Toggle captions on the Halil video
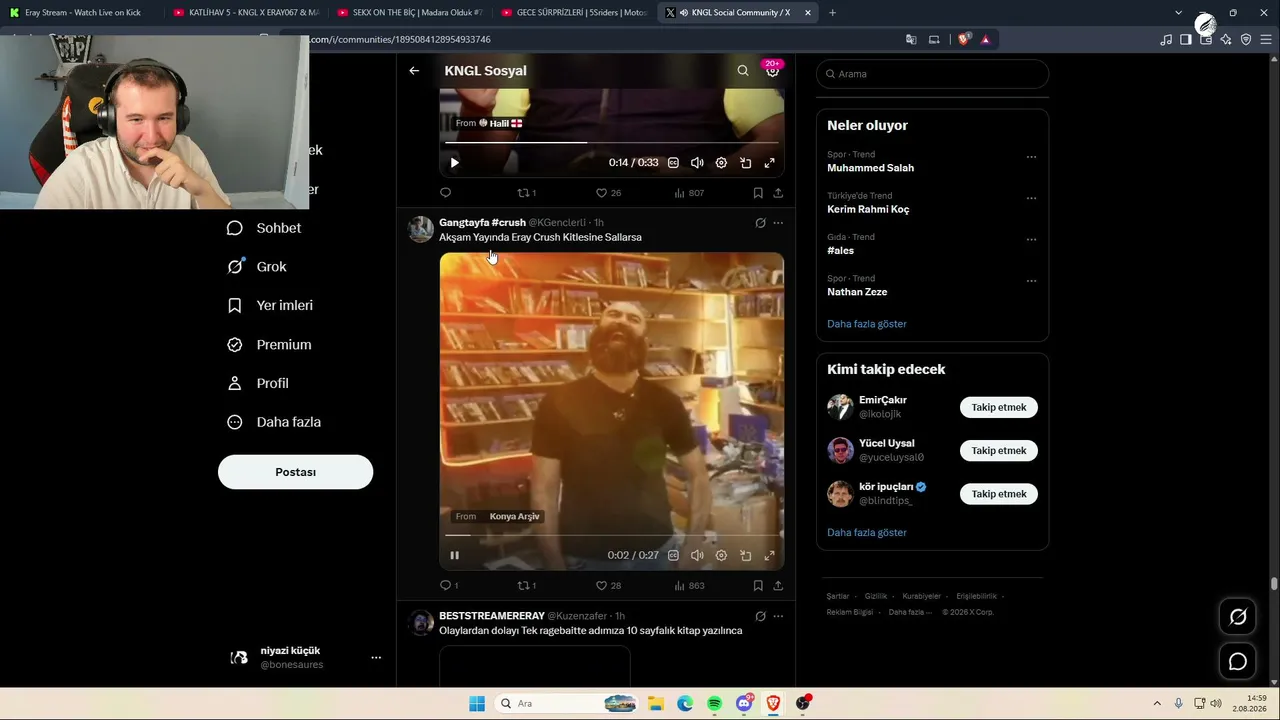 (x=673, y=163)
